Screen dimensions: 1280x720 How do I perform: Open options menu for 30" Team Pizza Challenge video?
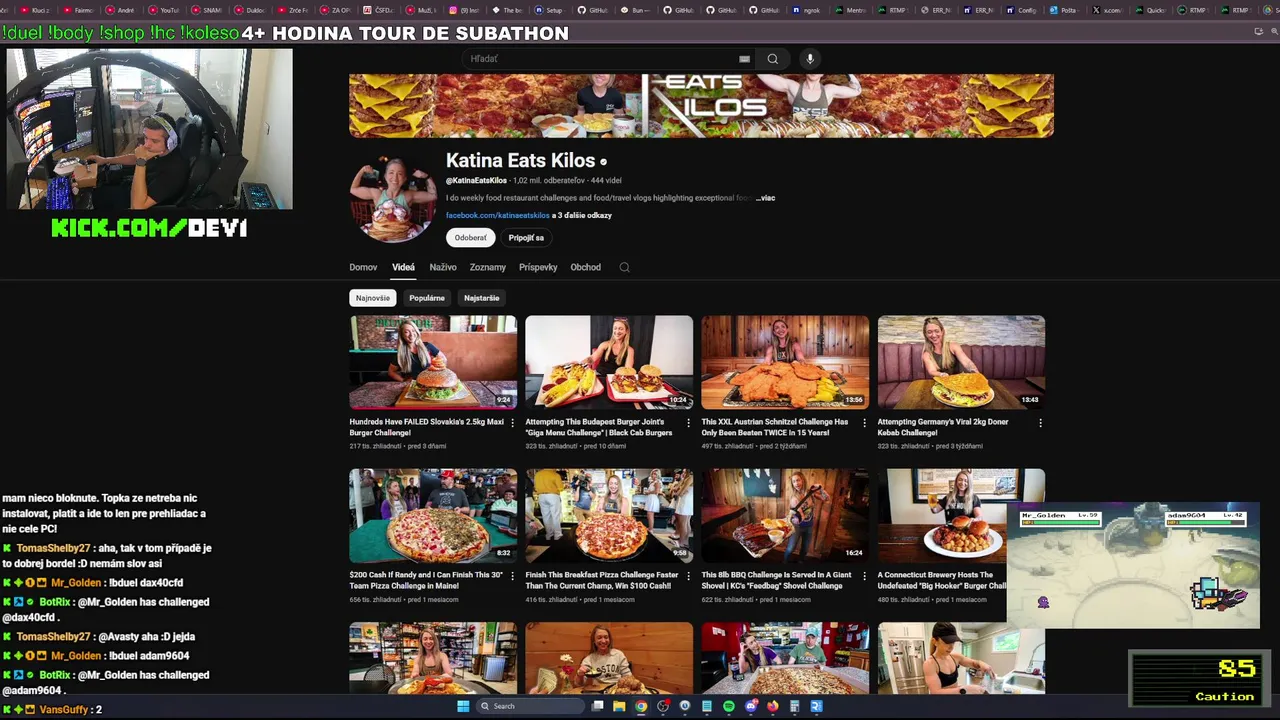[x=513, y=576]
